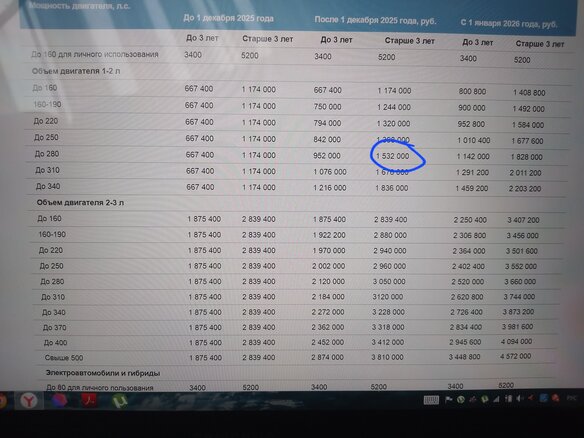Select the value 952 000

pos(327,155)
